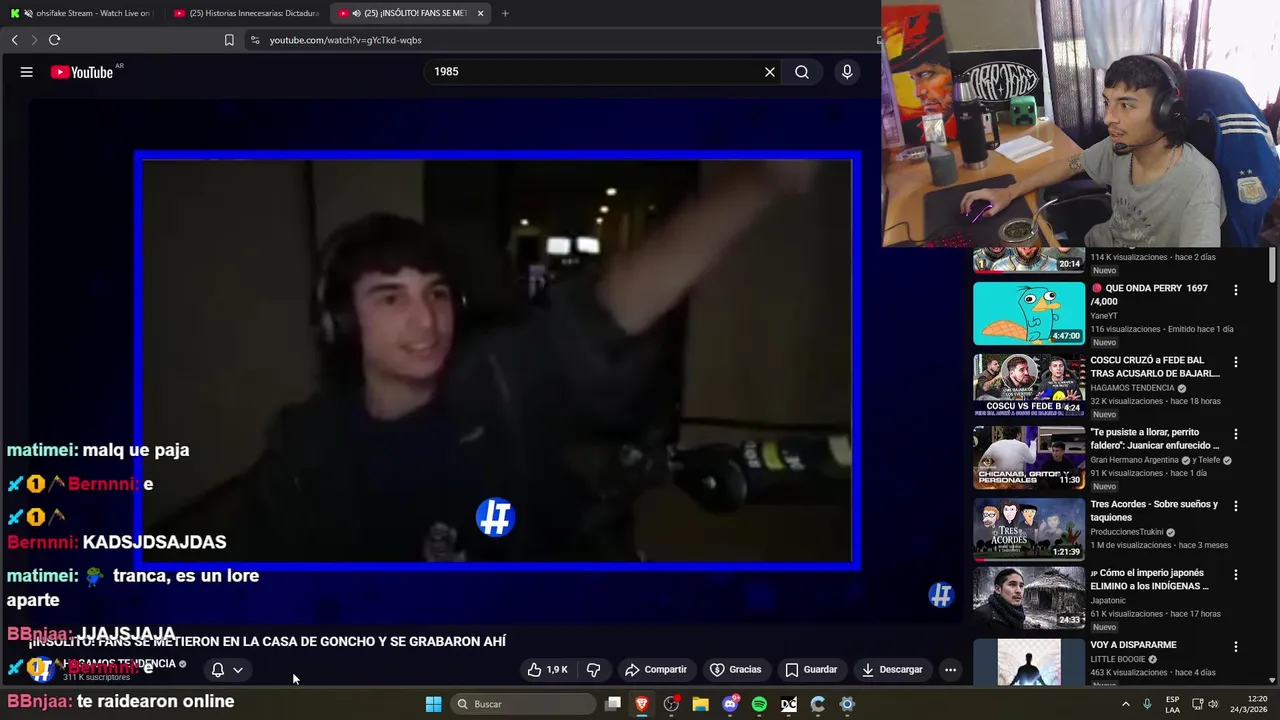Open Japatonic channel link
Viewport: 1280px width, 720px height.
[x=1108, y=602]
